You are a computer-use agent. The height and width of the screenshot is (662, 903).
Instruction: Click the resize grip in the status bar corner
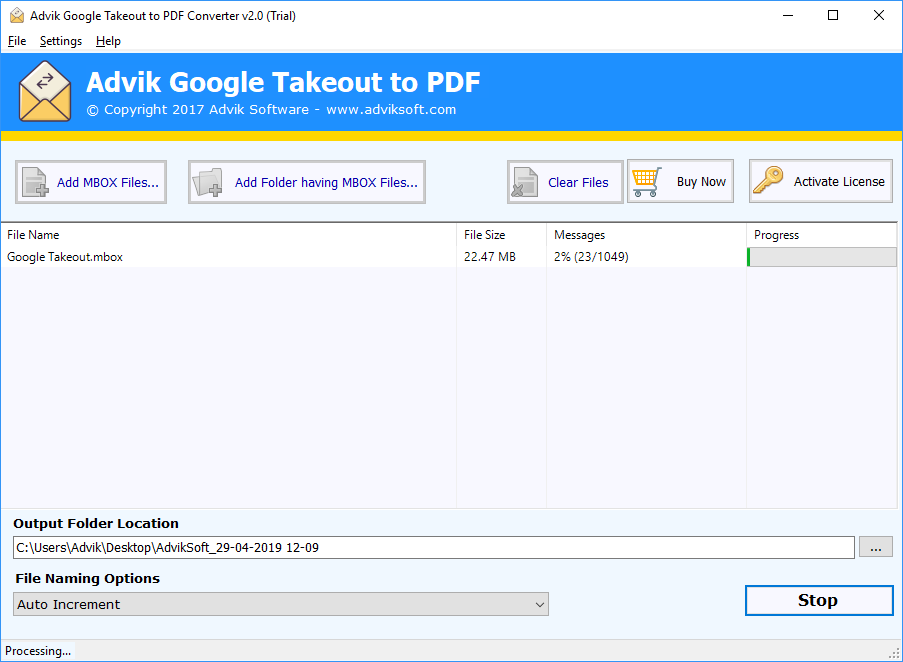[x=894, y=653]
